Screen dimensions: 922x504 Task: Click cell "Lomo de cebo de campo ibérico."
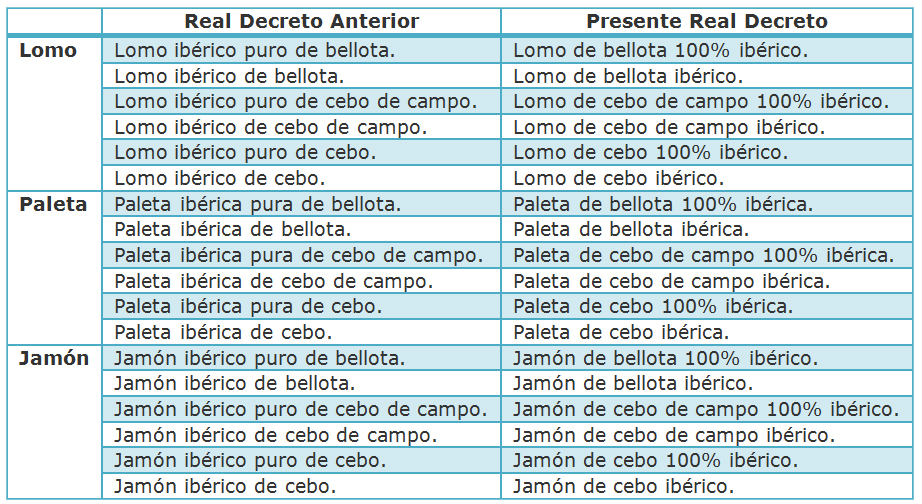tap(669, 127)
